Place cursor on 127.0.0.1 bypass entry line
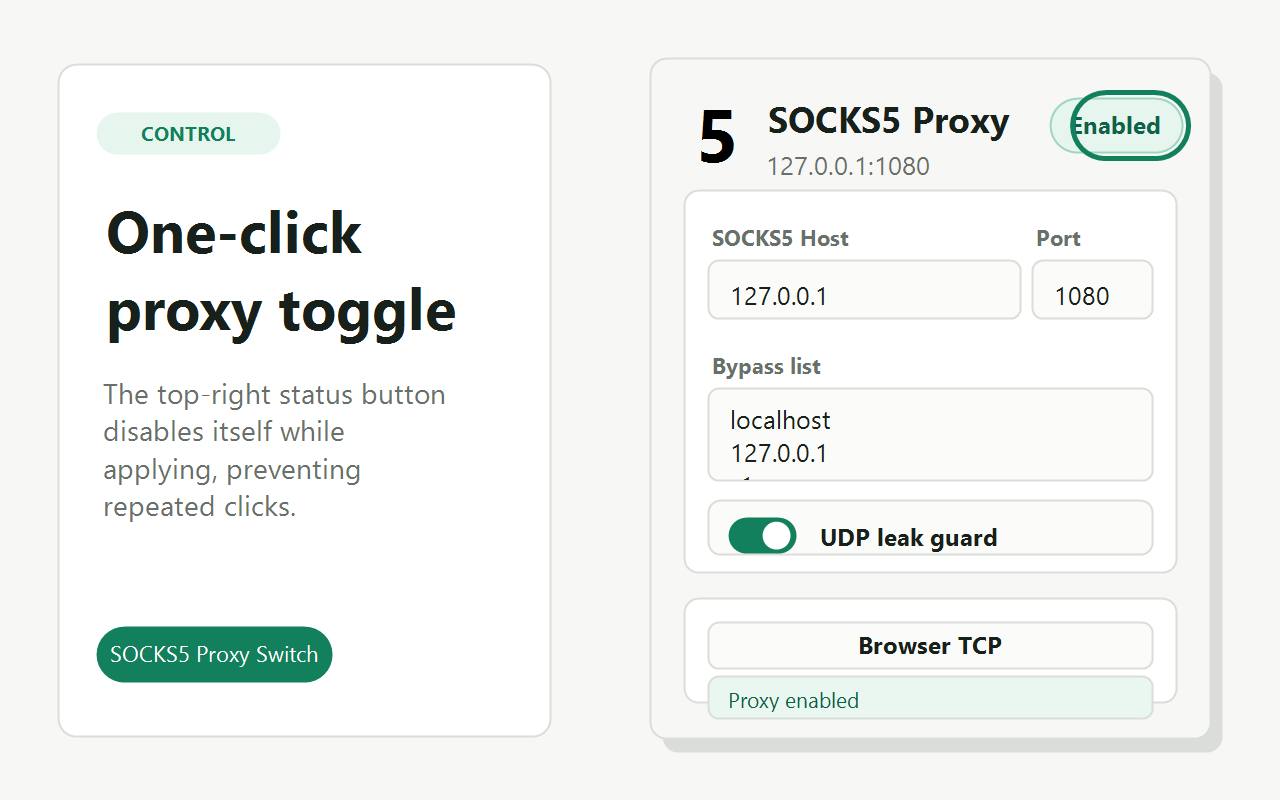The height and width of the screenshot is (800, 1280). [x=779, y=454]
